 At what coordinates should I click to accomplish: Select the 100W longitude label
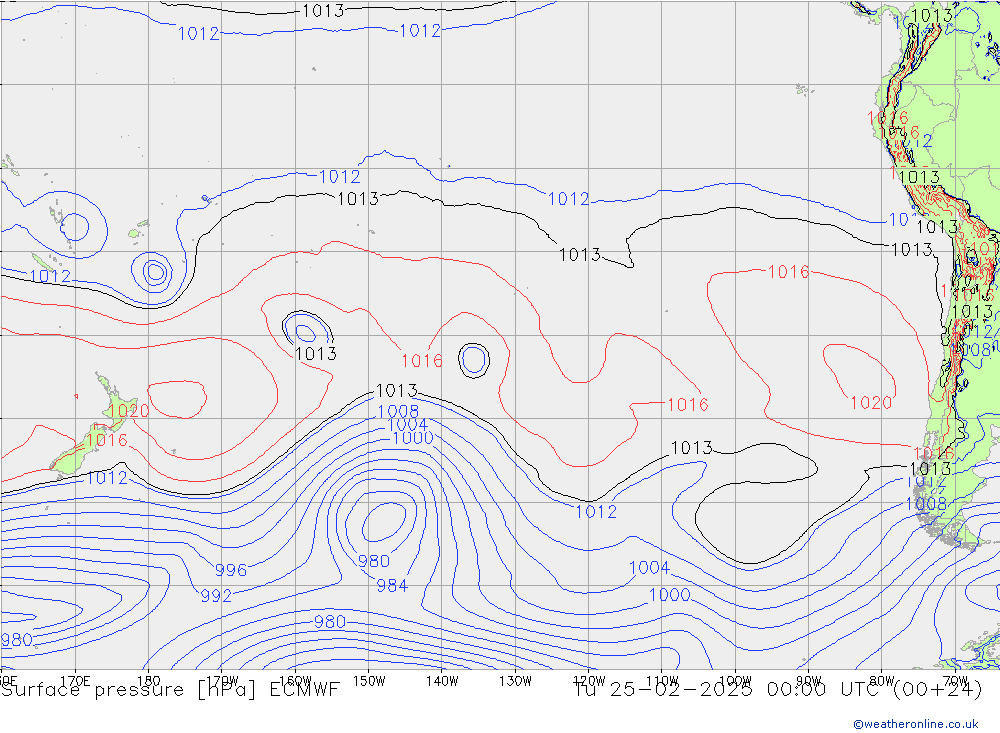click(735, 681)
